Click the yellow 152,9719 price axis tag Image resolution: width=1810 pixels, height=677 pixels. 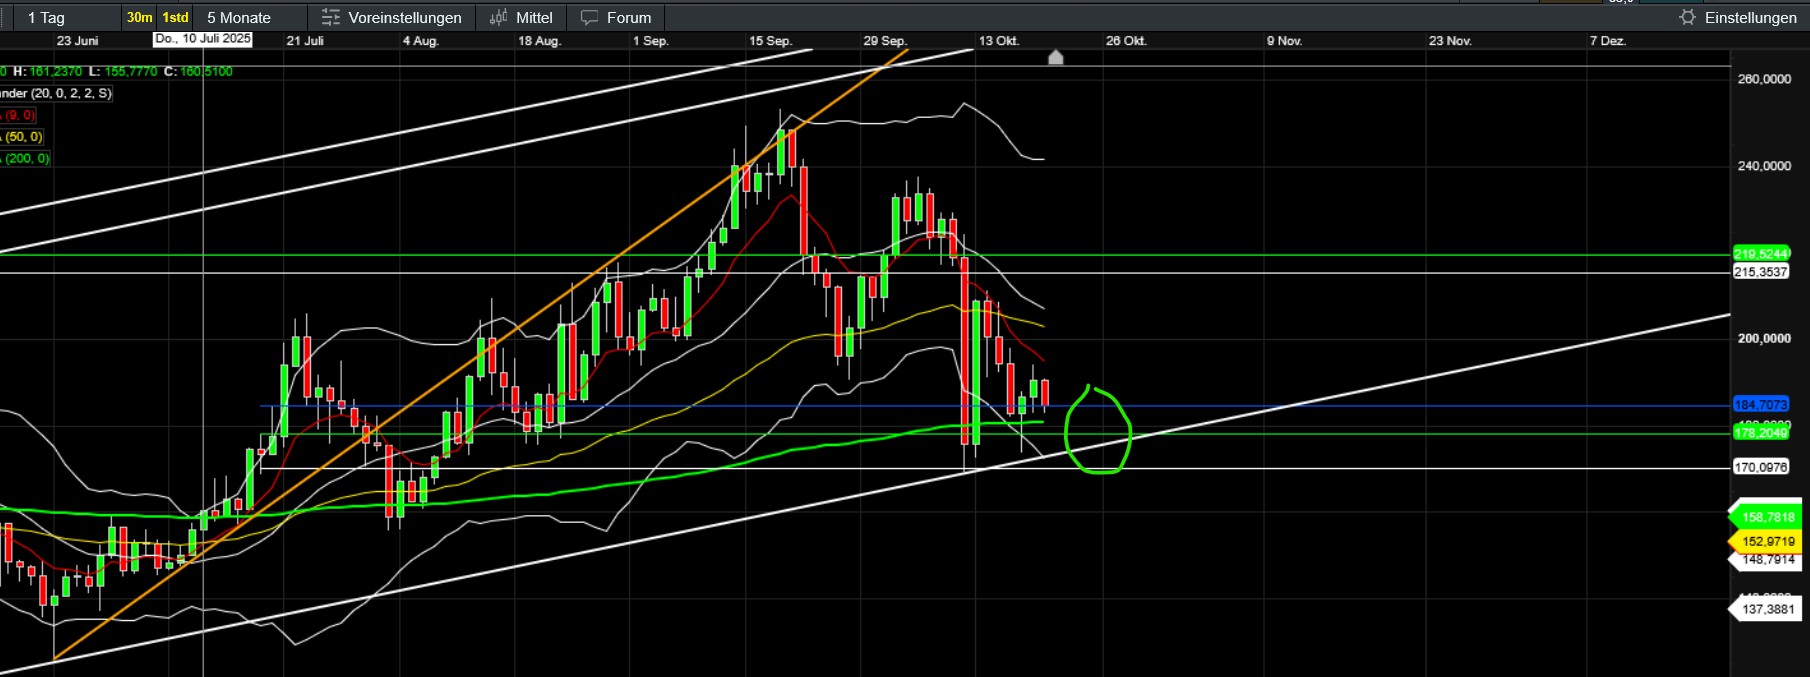[x=1767, y=541]
